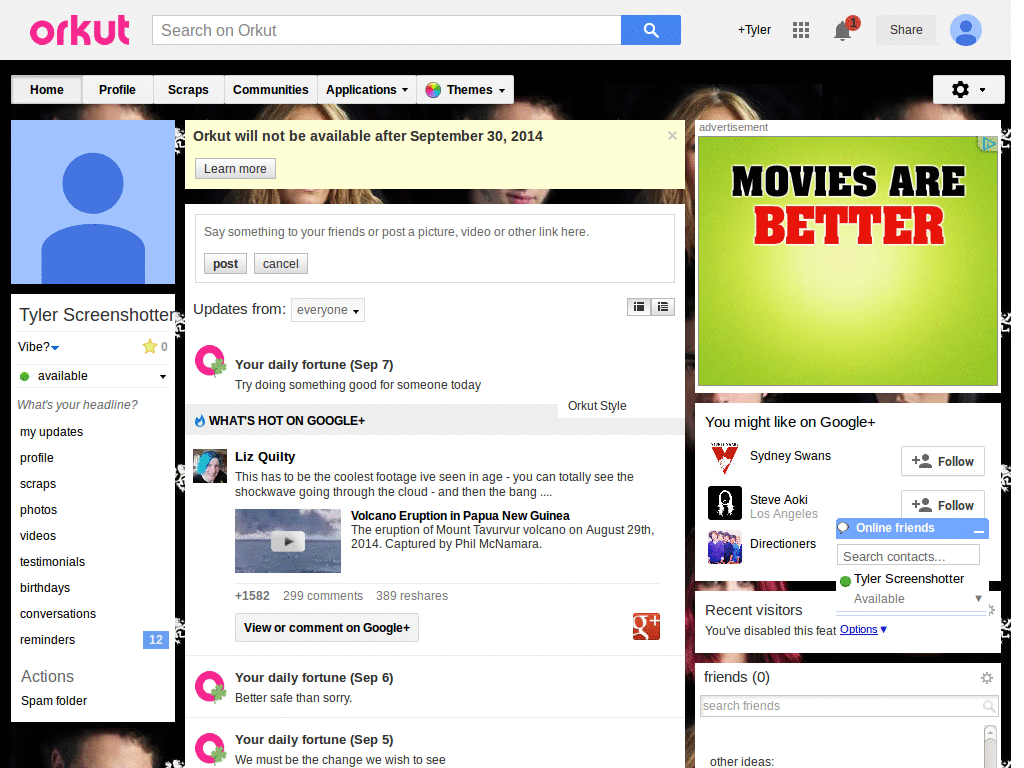1024x768 pixels.
Task: Follow Sydney Swans
Action: 942,461
